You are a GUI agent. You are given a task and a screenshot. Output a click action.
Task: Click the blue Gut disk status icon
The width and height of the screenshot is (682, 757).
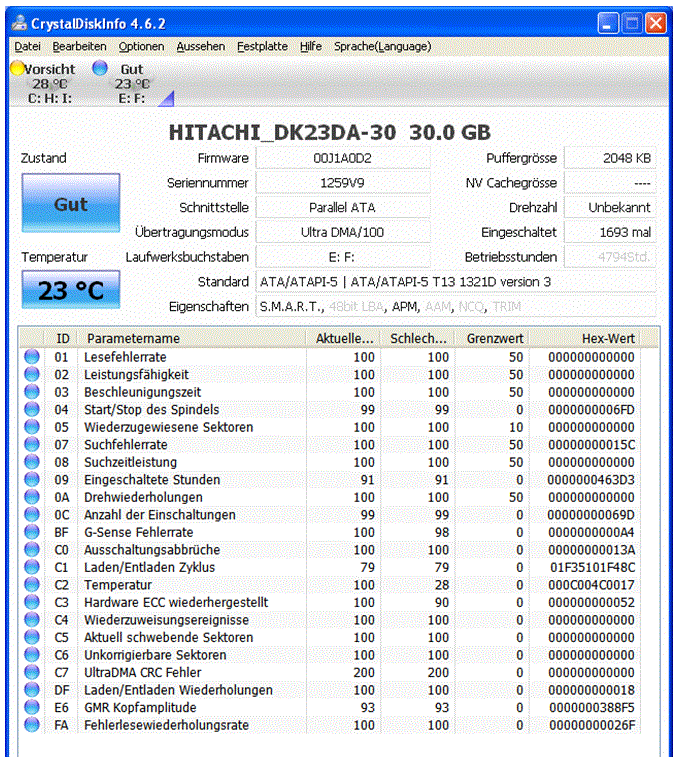pyautogui.click(x=100, y=68)
